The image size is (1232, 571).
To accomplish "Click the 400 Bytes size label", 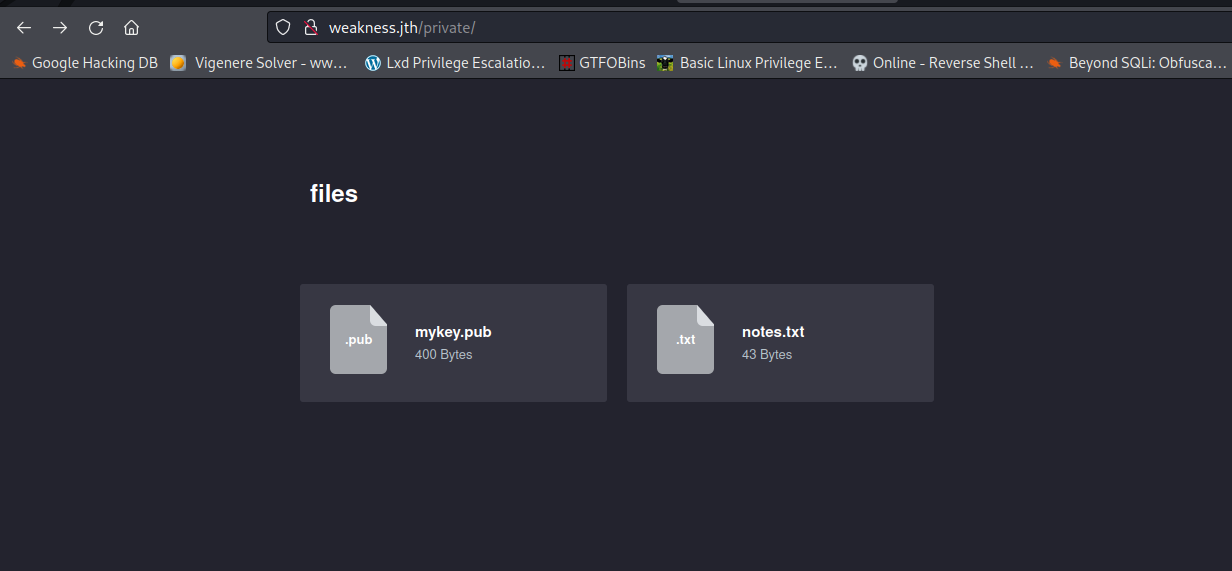I will [x=443, y=355].
